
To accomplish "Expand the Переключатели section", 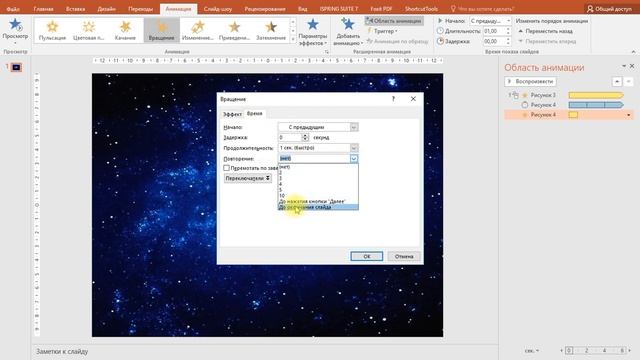I will point(247,178).
